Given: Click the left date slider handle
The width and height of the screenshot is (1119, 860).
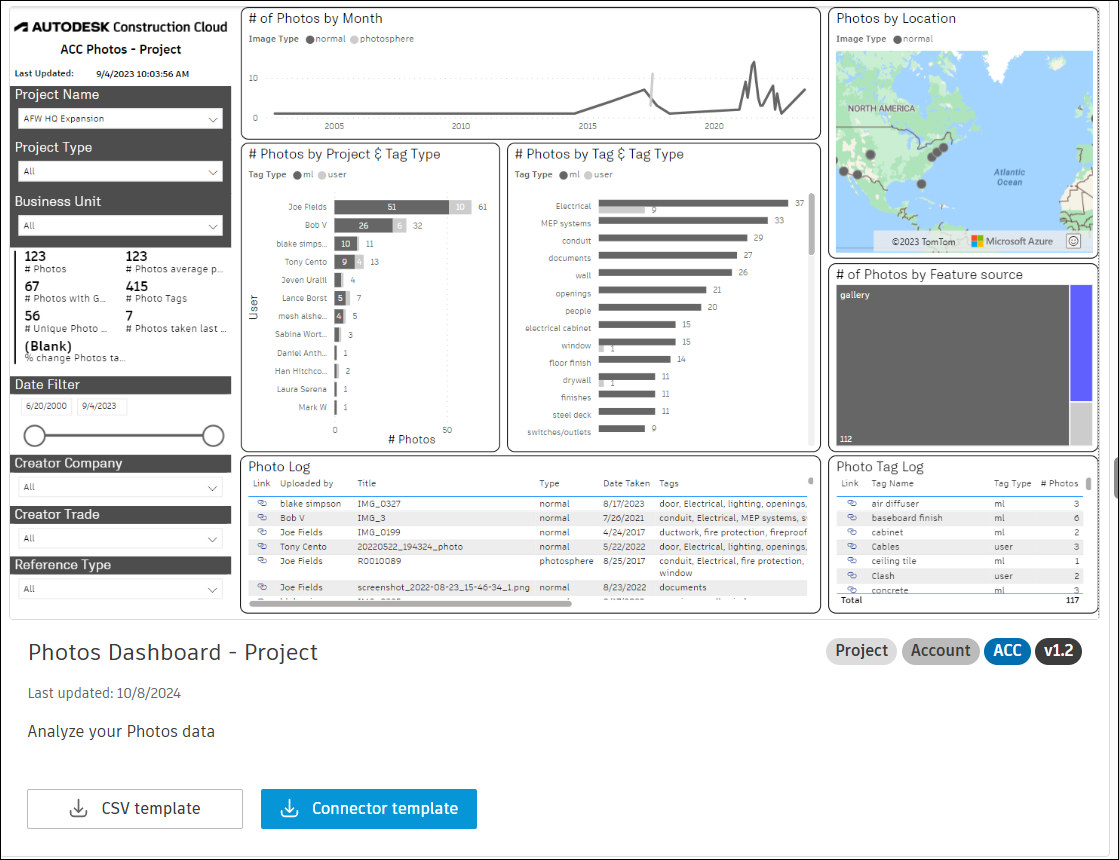Looking at the screenshot, I should (34, 435).
